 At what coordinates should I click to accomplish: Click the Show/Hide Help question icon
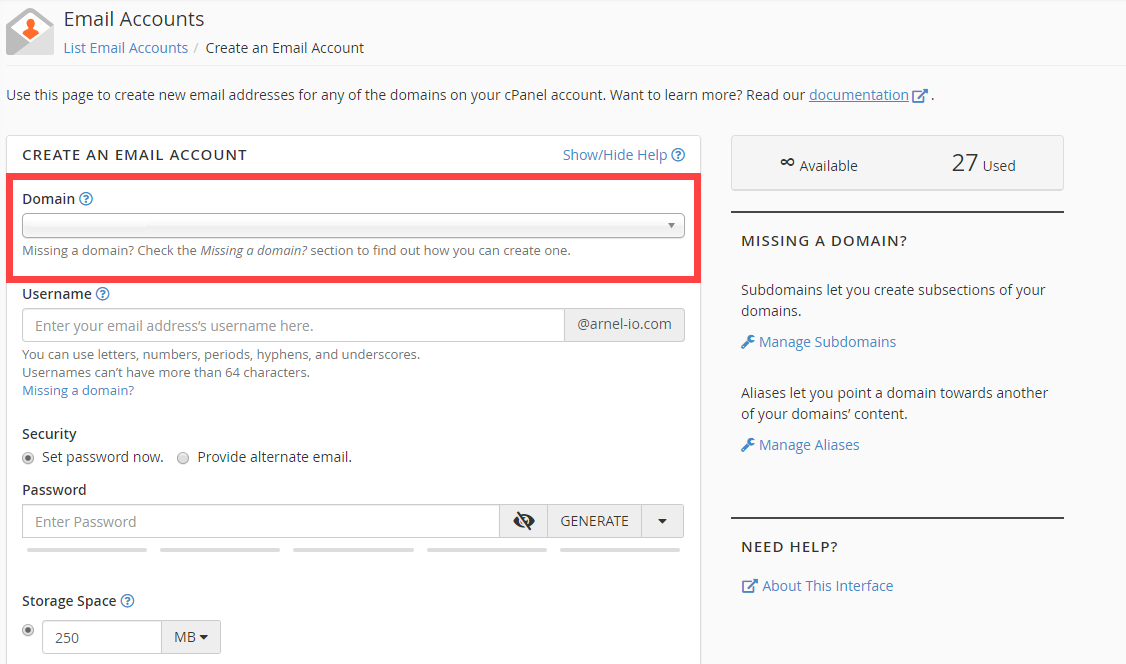pyautogui.click(x=679, y=155)
